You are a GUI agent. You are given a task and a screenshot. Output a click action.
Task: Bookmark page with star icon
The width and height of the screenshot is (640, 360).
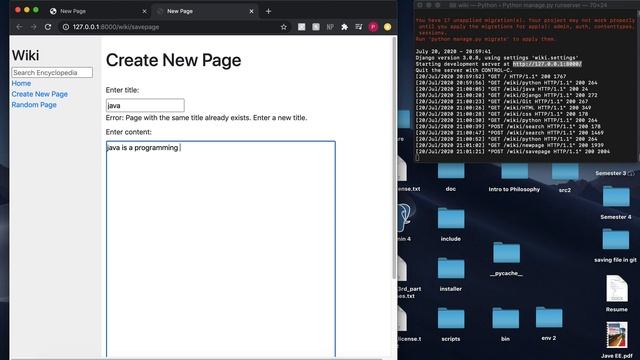[x=284, y=27]
